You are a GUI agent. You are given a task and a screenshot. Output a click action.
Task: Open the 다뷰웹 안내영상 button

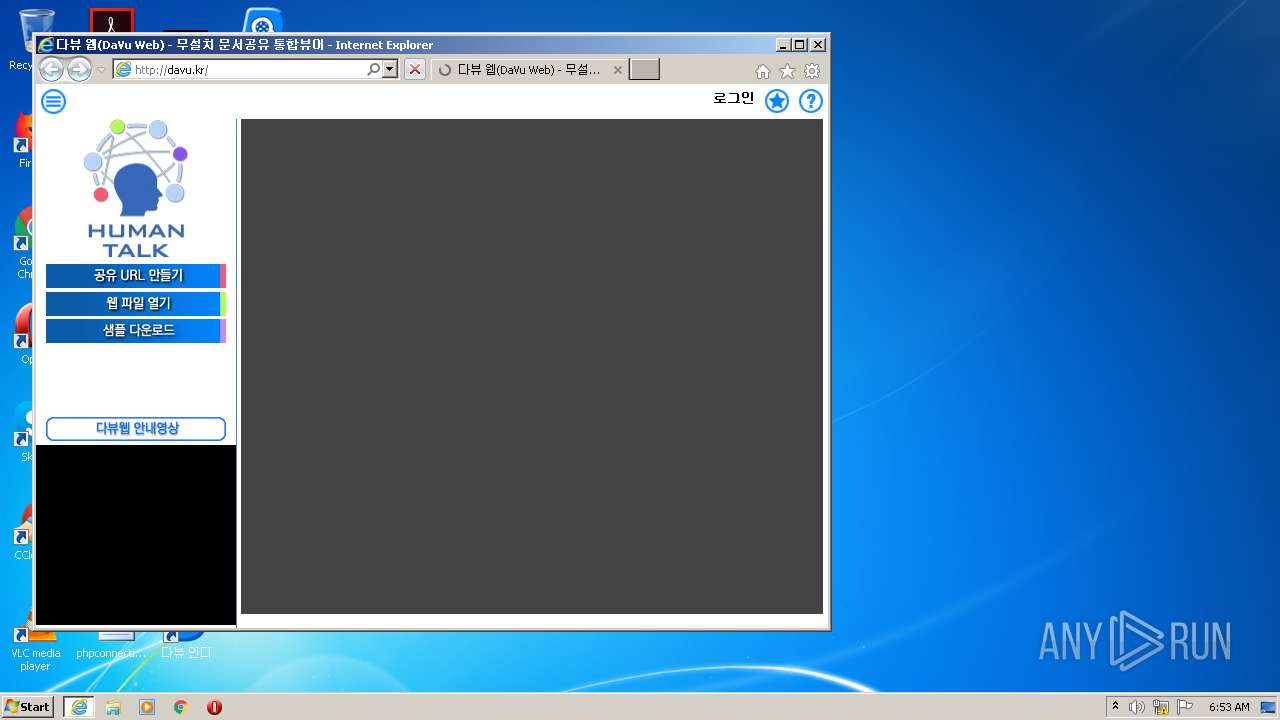point(136,429)
